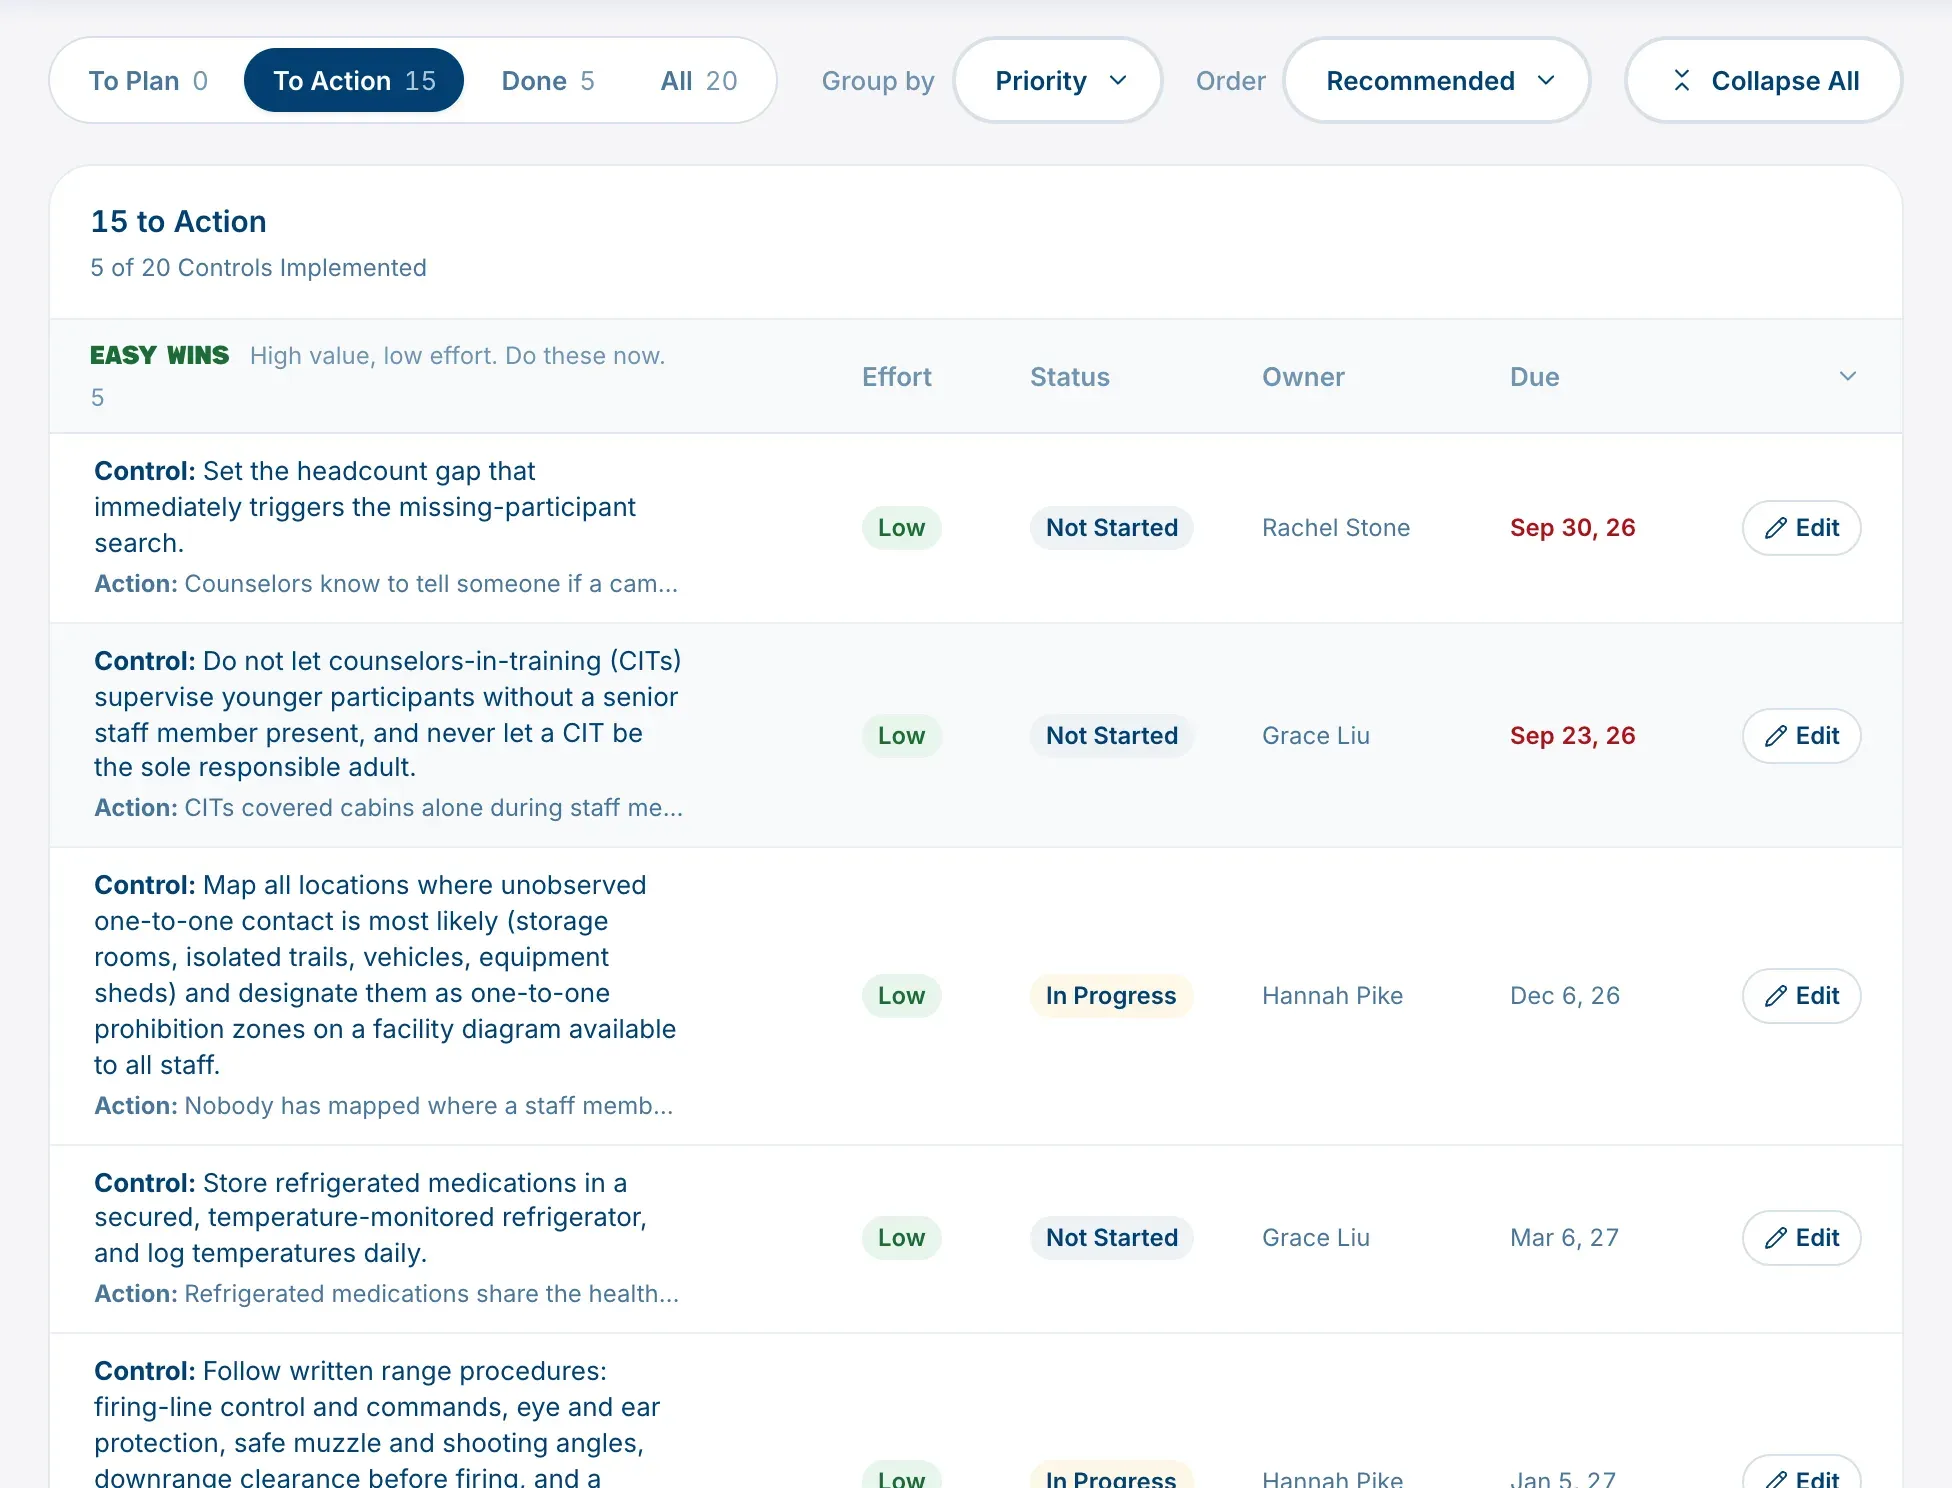The height and width of the screenshot is (1488, 1952).
Task: Click Action: Counselors know to tell someone
Action: pos(386,584)
